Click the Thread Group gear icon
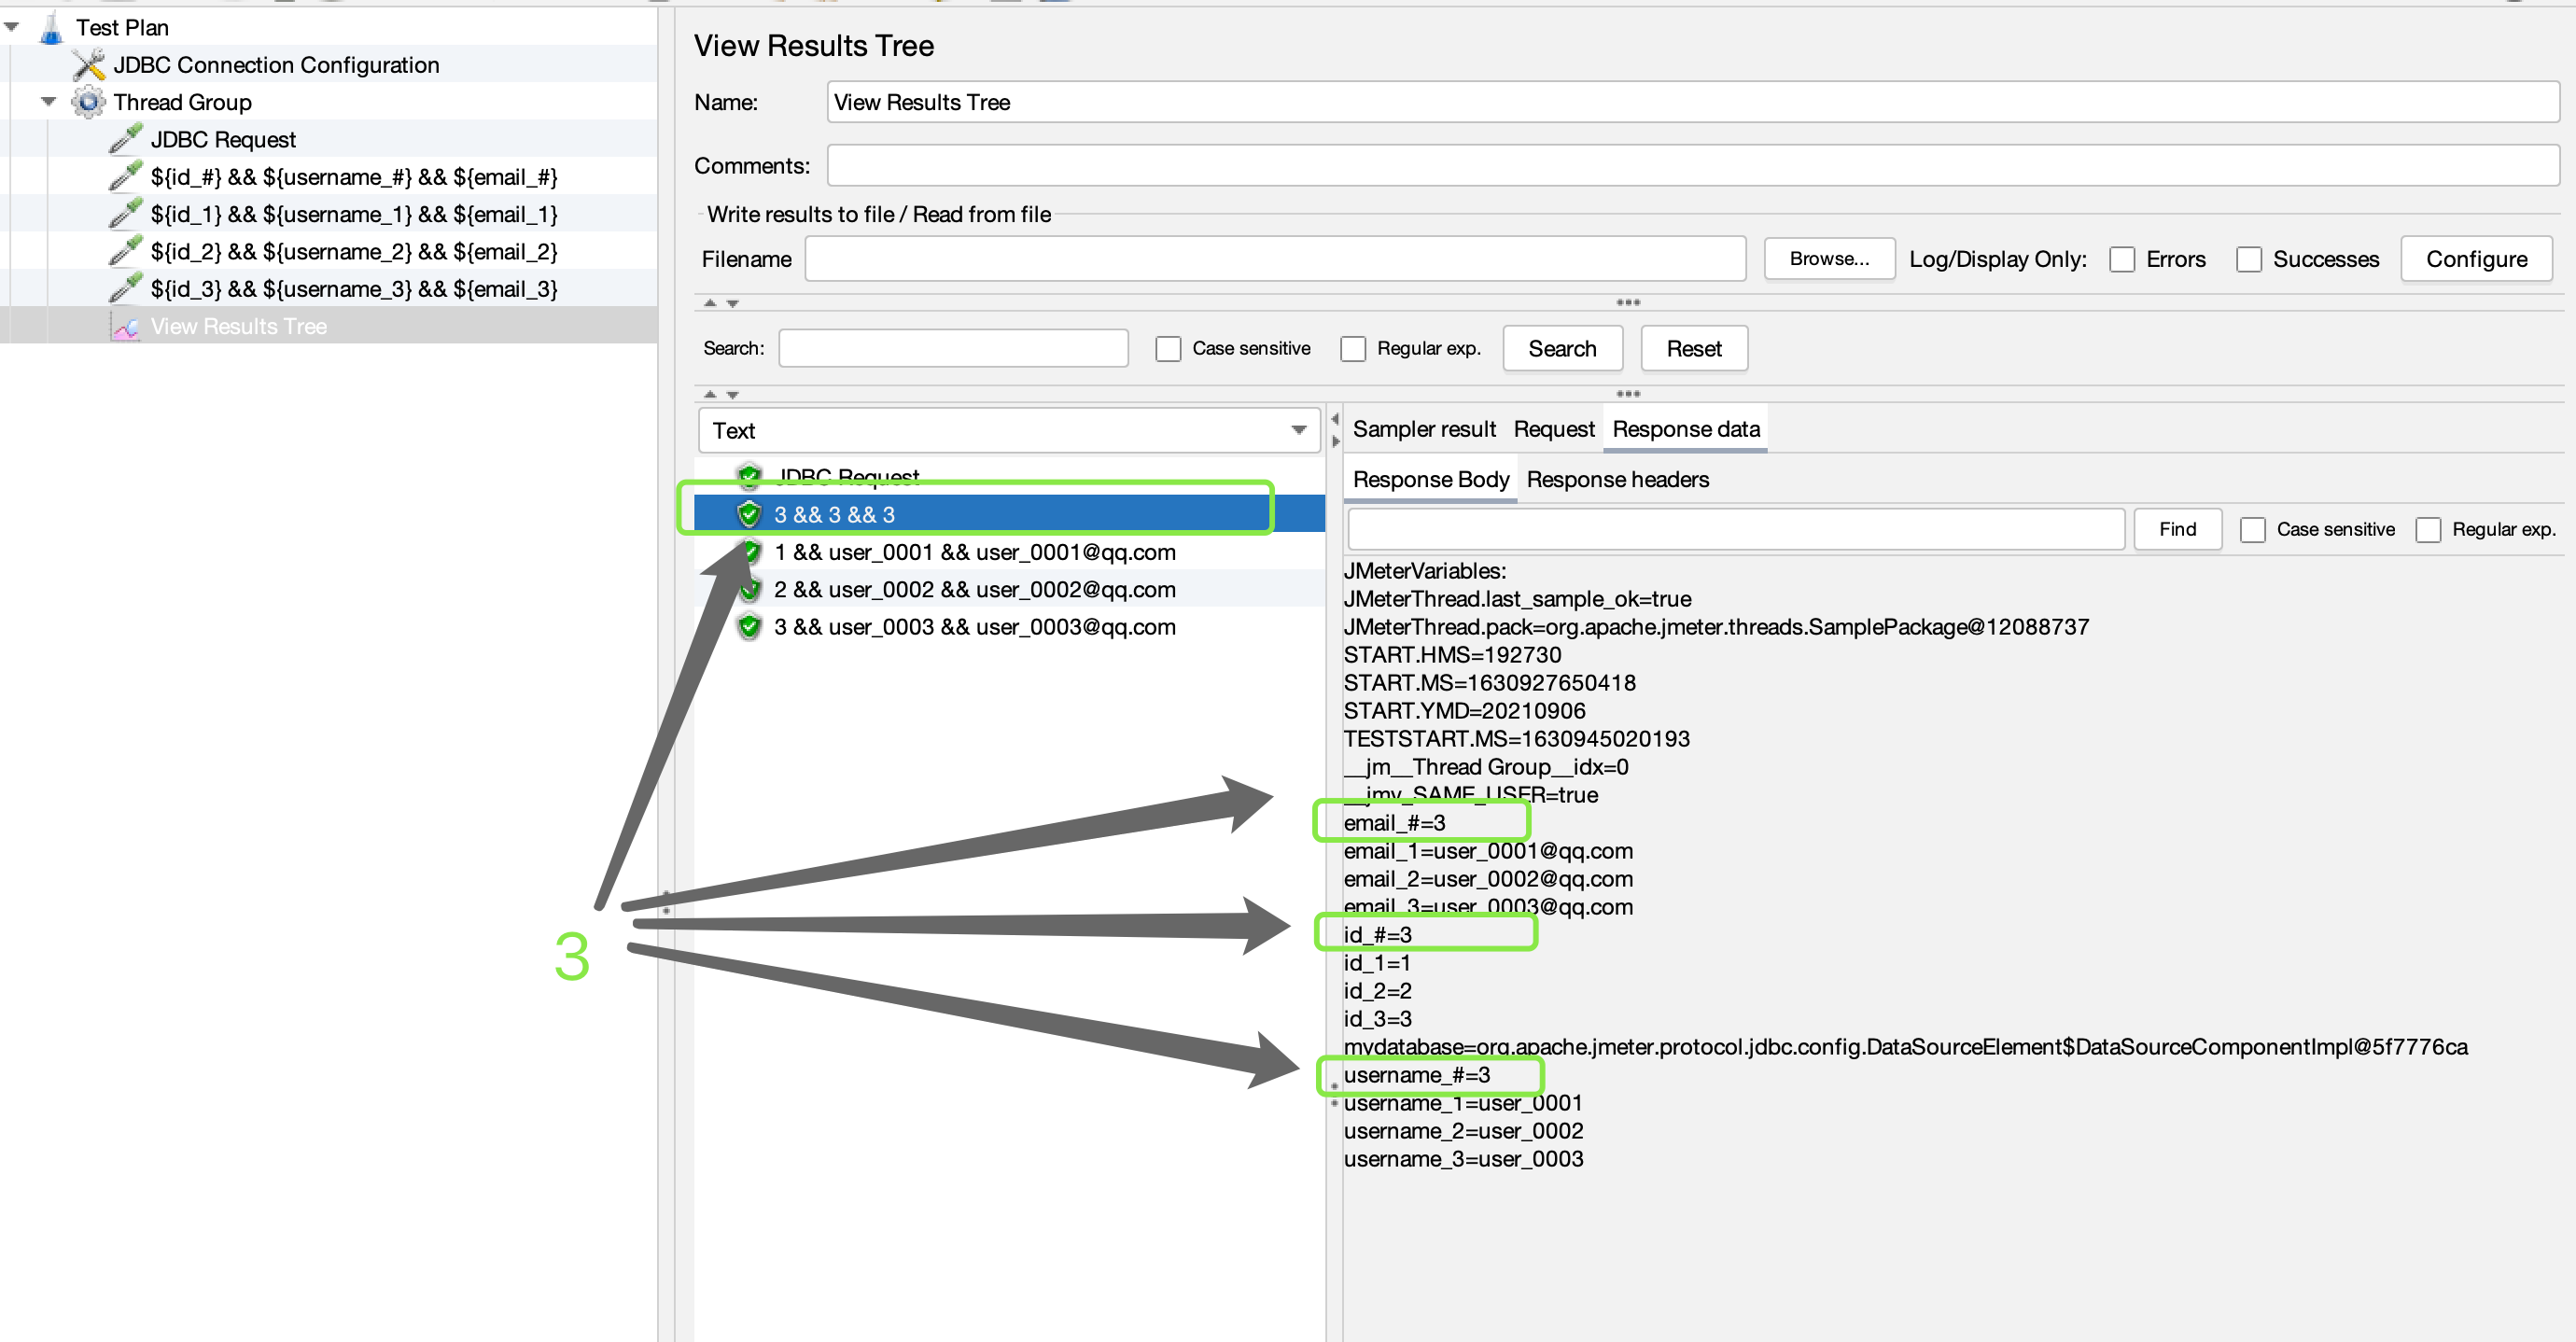 pos(88,102)
